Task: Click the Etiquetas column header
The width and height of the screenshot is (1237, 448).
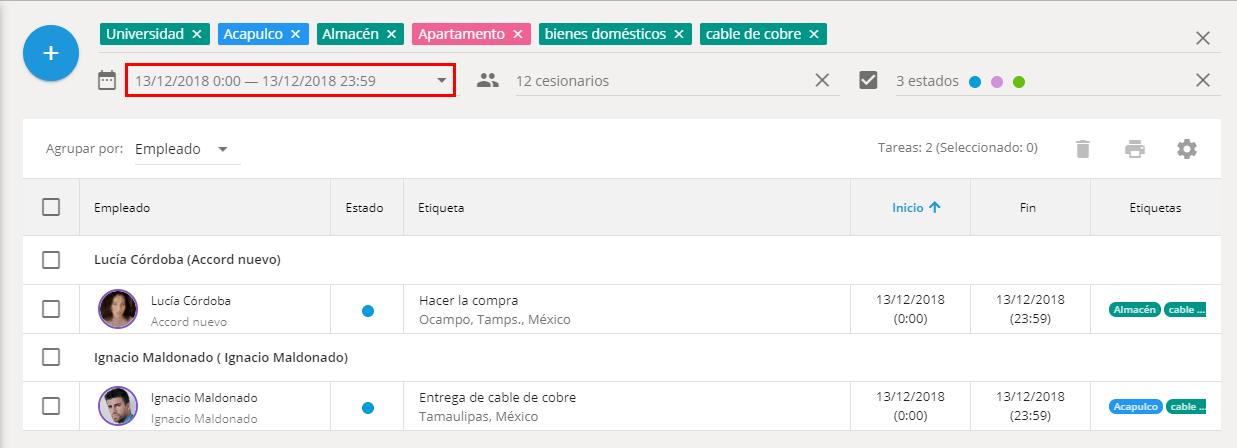Action: (1155, 208)
